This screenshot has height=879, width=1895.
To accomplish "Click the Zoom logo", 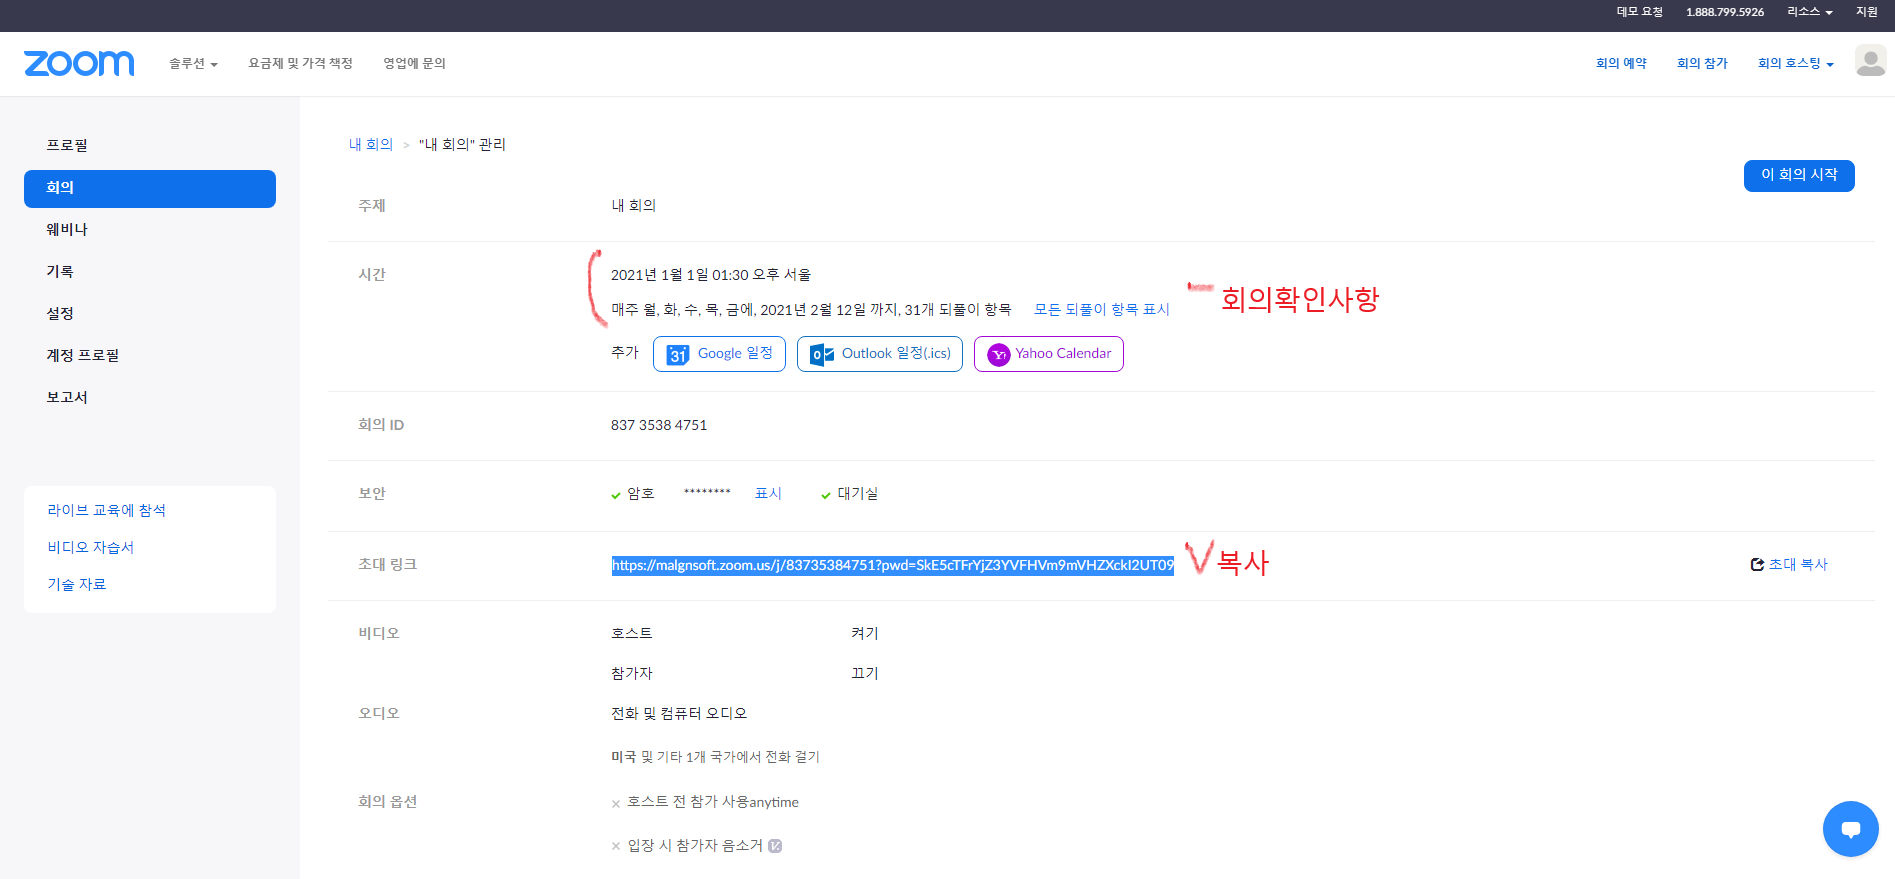I will coord(79,64).
